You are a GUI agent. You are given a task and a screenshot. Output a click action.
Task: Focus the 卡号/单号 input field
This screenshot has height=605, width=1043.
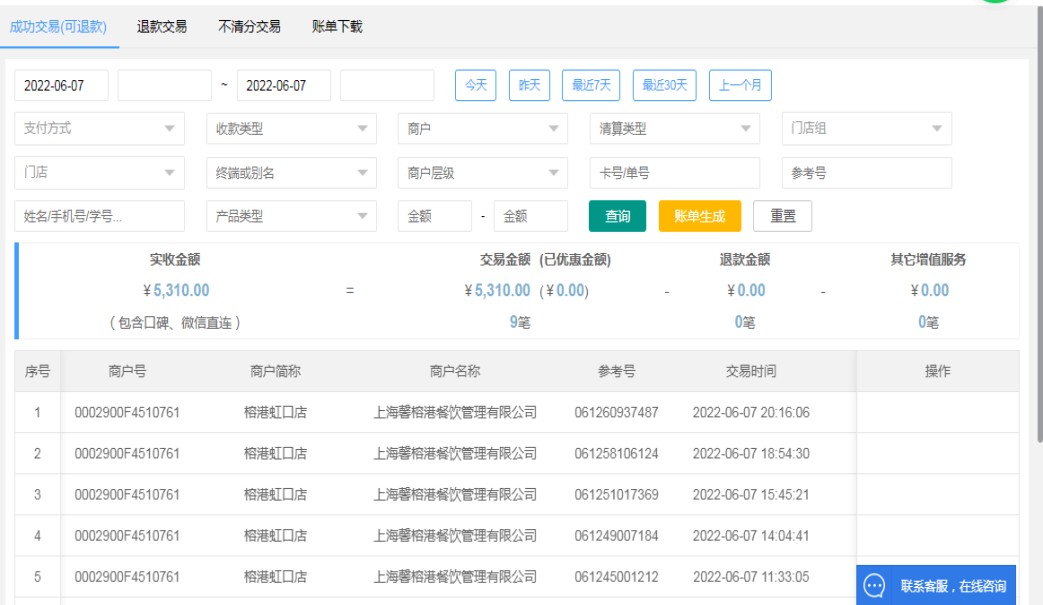(674, 173)
